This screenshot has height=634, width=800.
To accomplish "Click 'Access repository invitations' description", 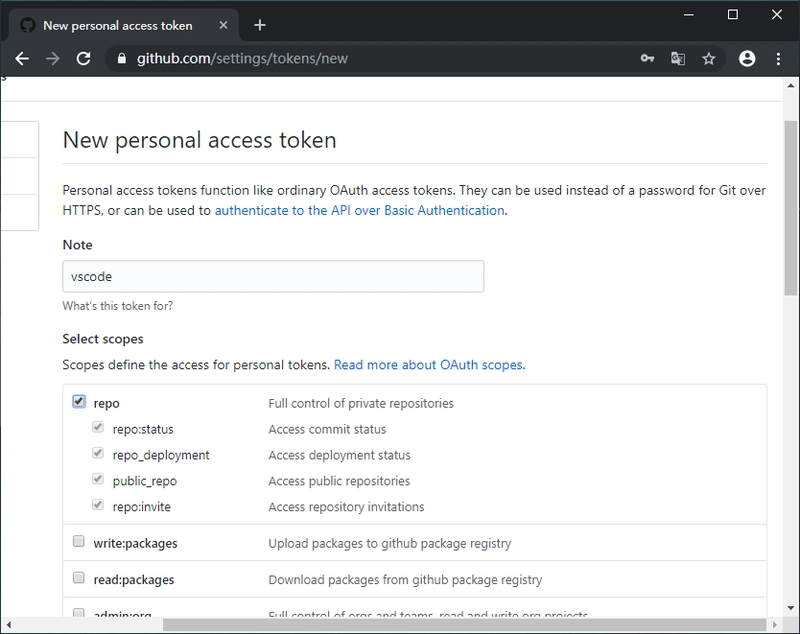I will tap(346, 507).
